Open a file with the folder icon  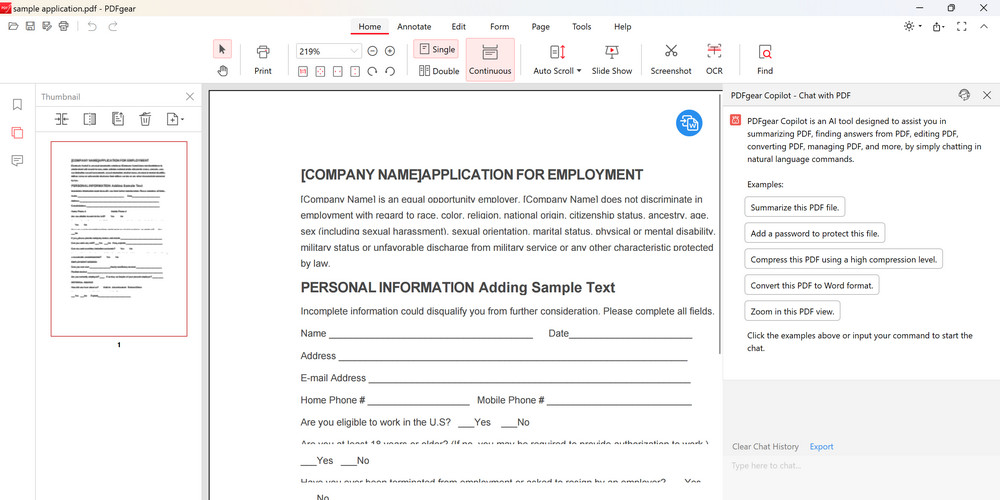click(x=13, y=26)
